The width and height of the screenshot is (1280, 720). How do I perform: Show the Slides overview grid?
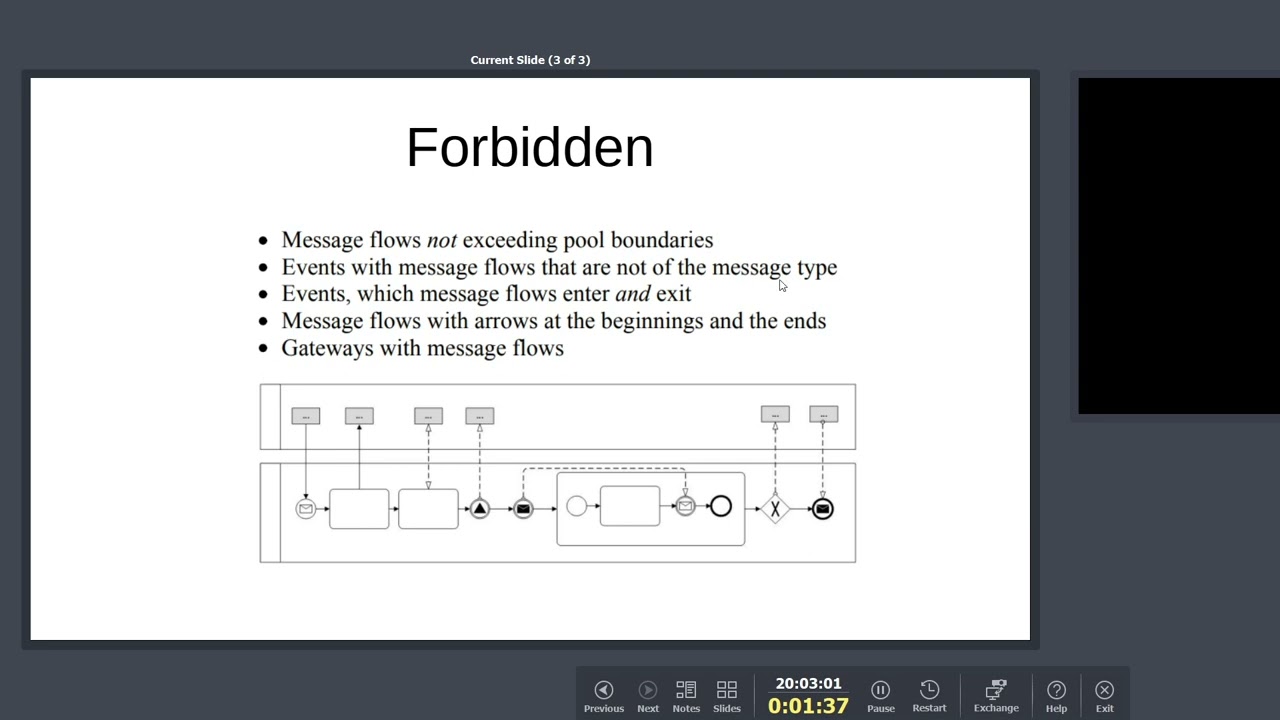(x=727, y=696)
